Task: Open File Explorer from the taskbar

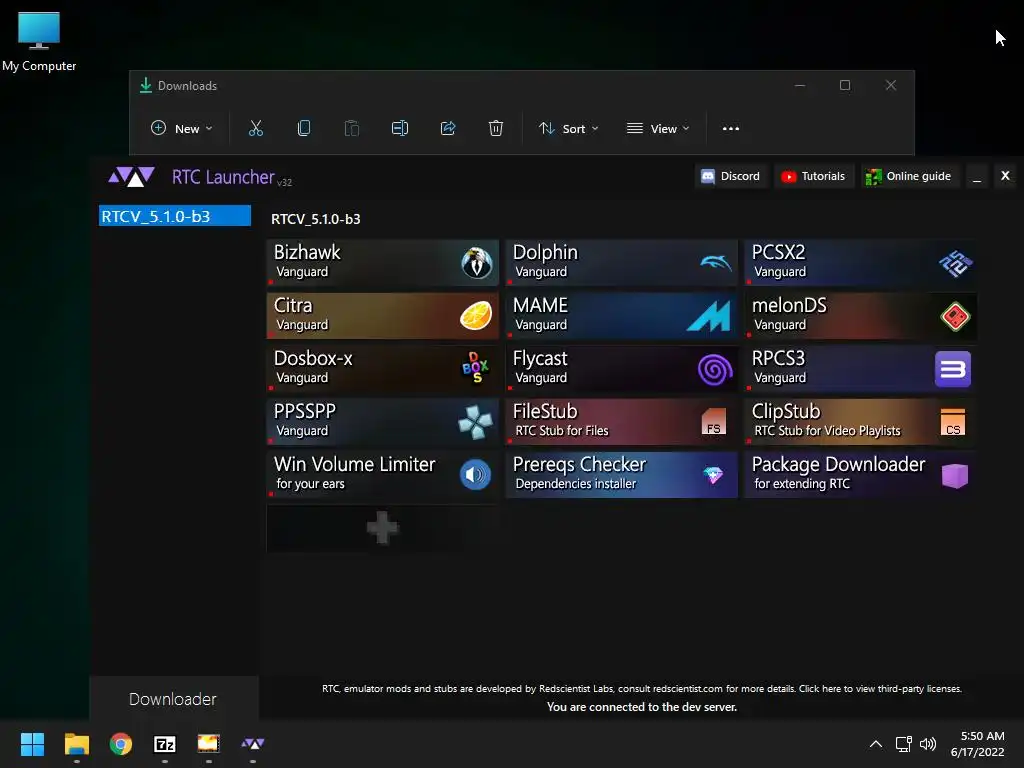Action: 76,744
